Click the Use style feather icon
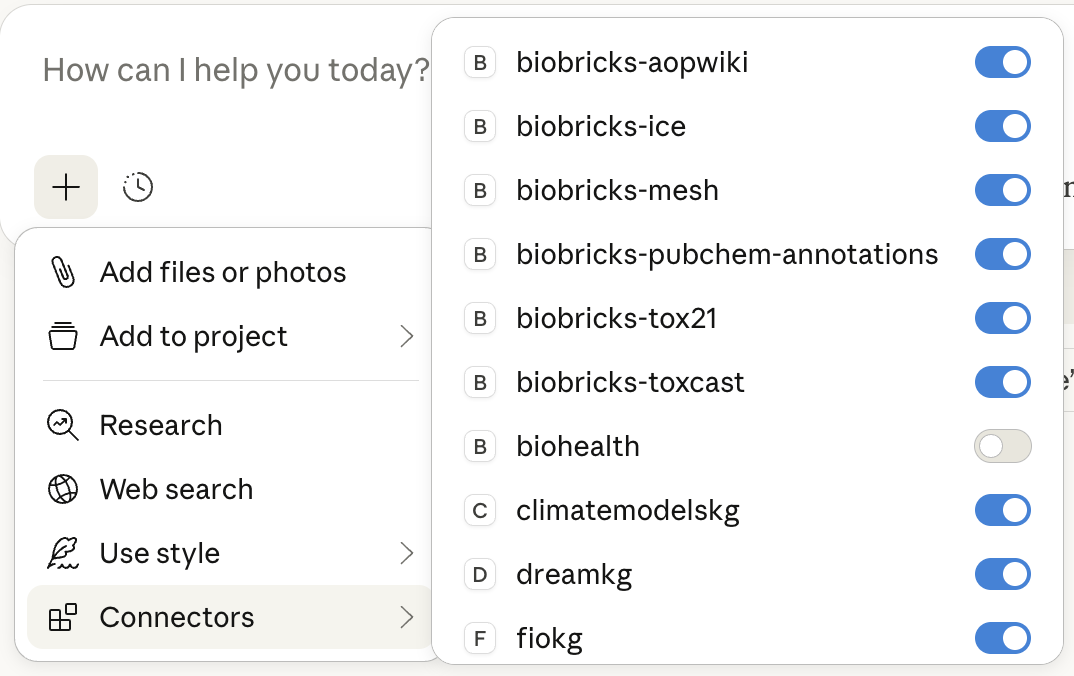Screen dimensions: 1074x676 tap(62, 553)
